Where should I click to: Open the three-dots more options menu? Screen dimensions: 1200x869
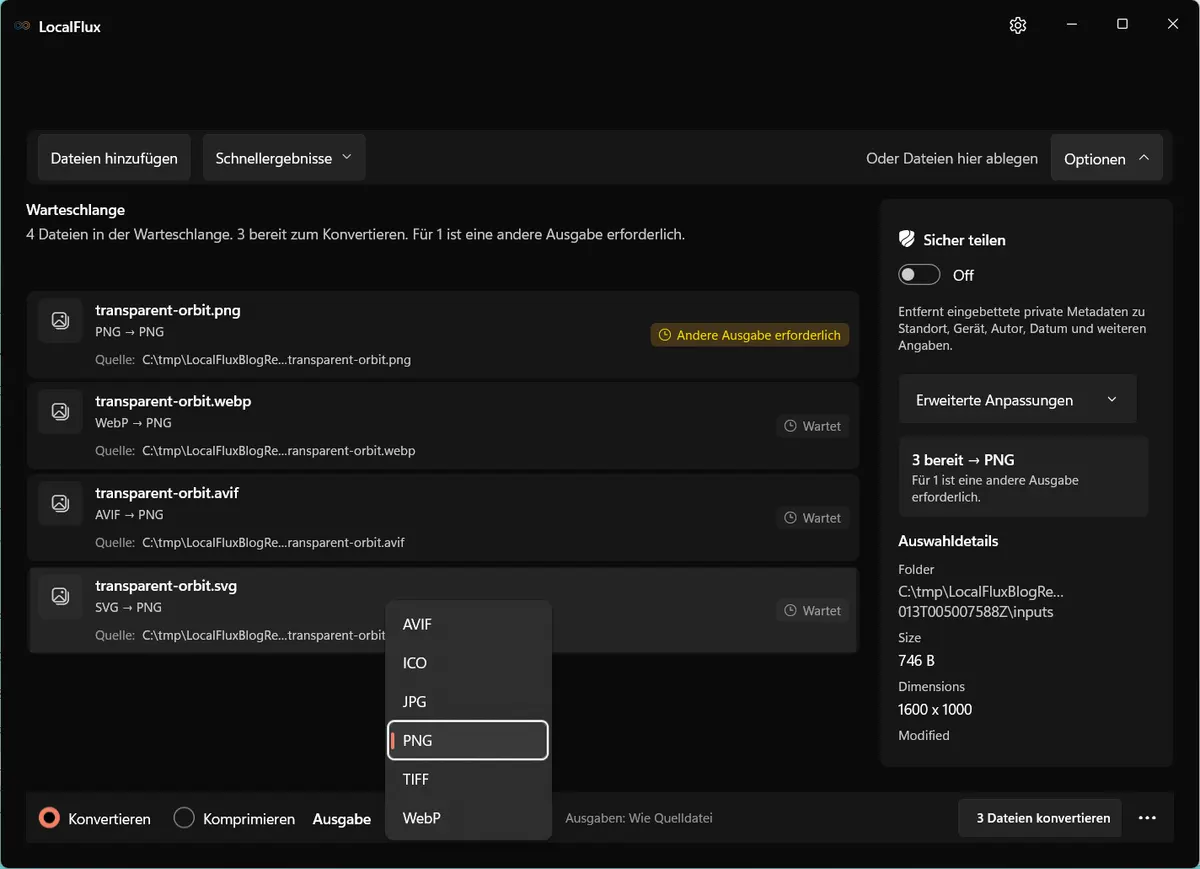(x=1147, y=818)
